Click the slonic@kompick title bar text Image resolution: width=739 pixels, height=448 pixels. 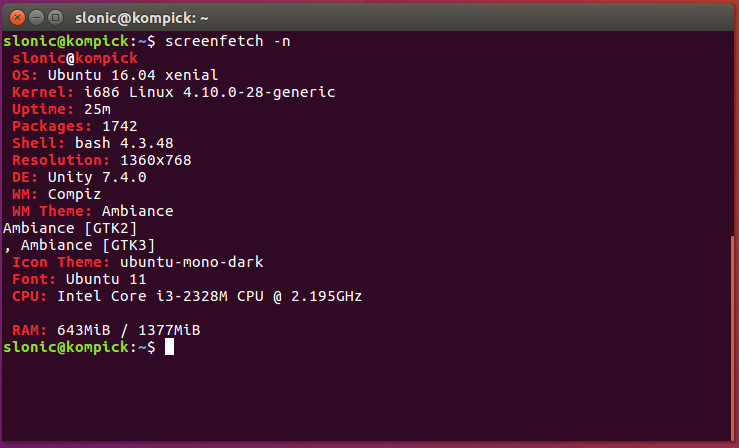tap(140, 16)
